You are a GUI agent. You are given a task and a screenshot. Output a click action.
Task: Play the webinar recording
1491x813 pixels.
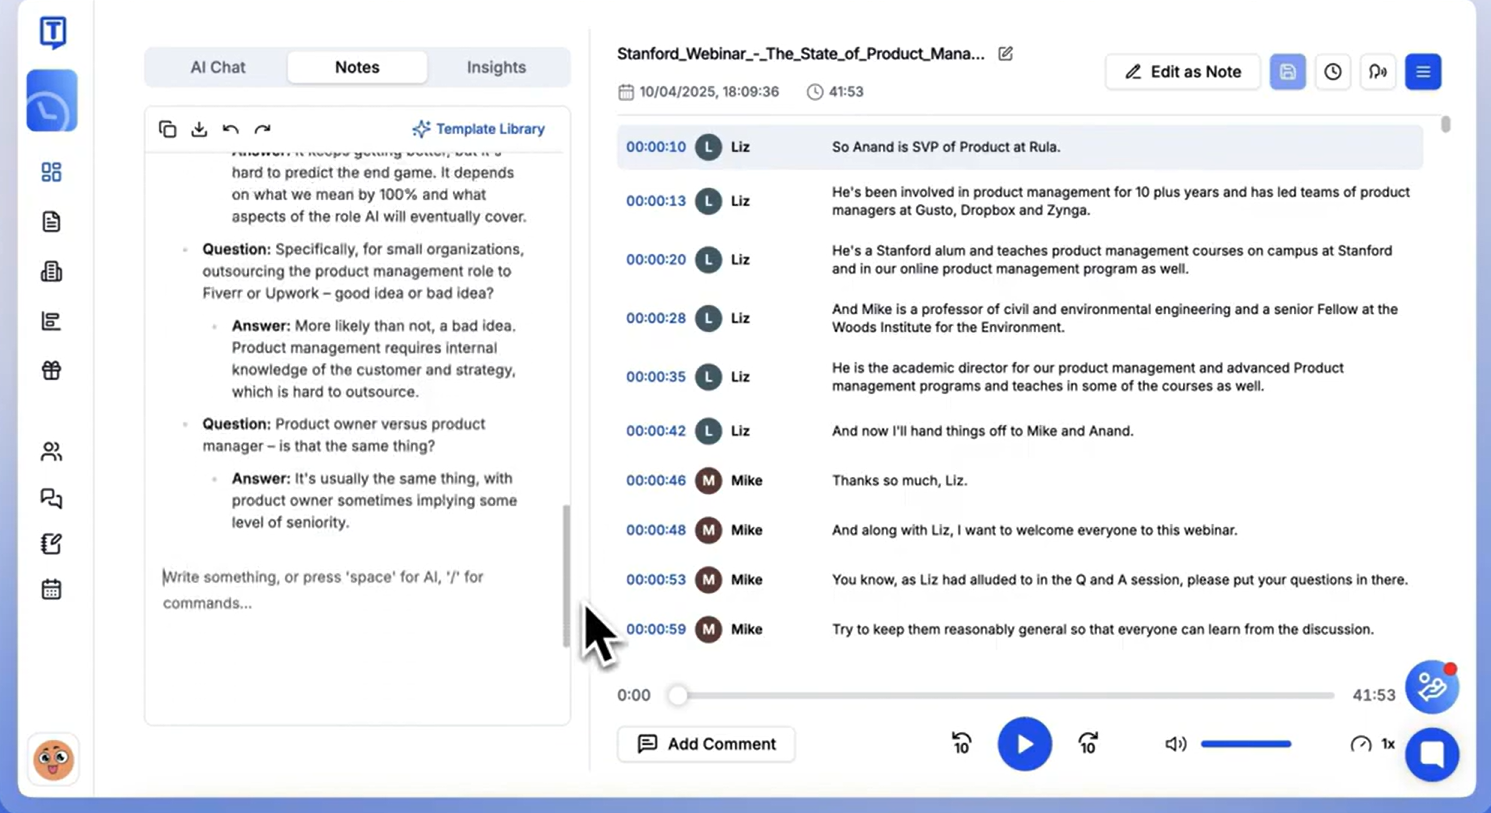1024,744
